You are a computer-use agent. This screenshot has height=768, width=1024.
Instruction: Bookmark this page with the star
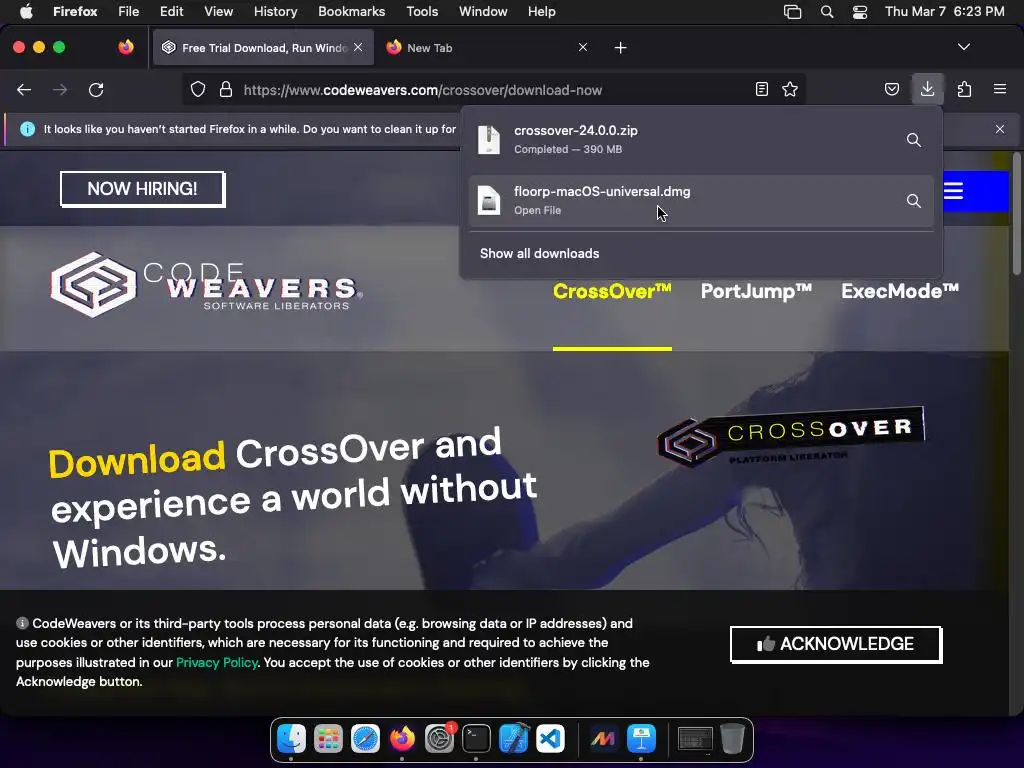tap(790, 89)
